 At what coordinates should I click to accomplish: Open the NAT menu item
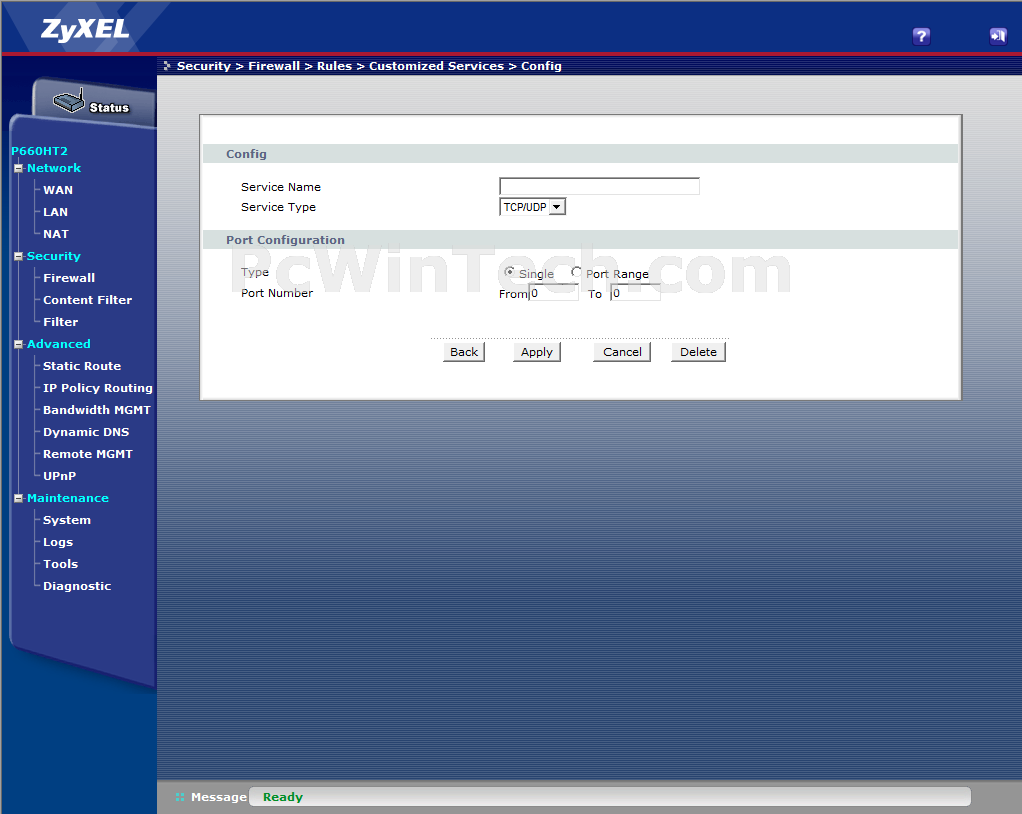point(56,234)
